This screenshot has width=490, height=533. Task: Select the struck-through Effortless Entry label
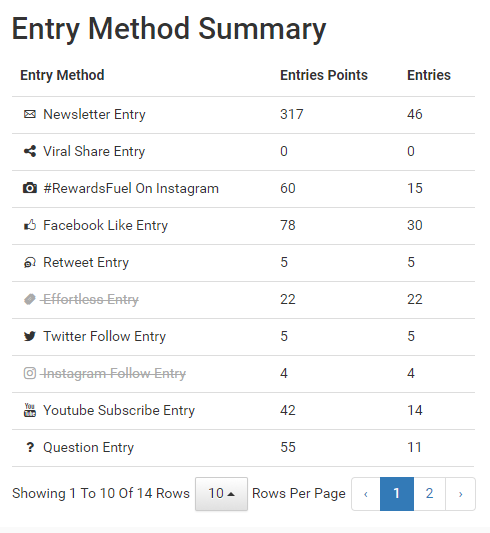click(x=91, y=299)
